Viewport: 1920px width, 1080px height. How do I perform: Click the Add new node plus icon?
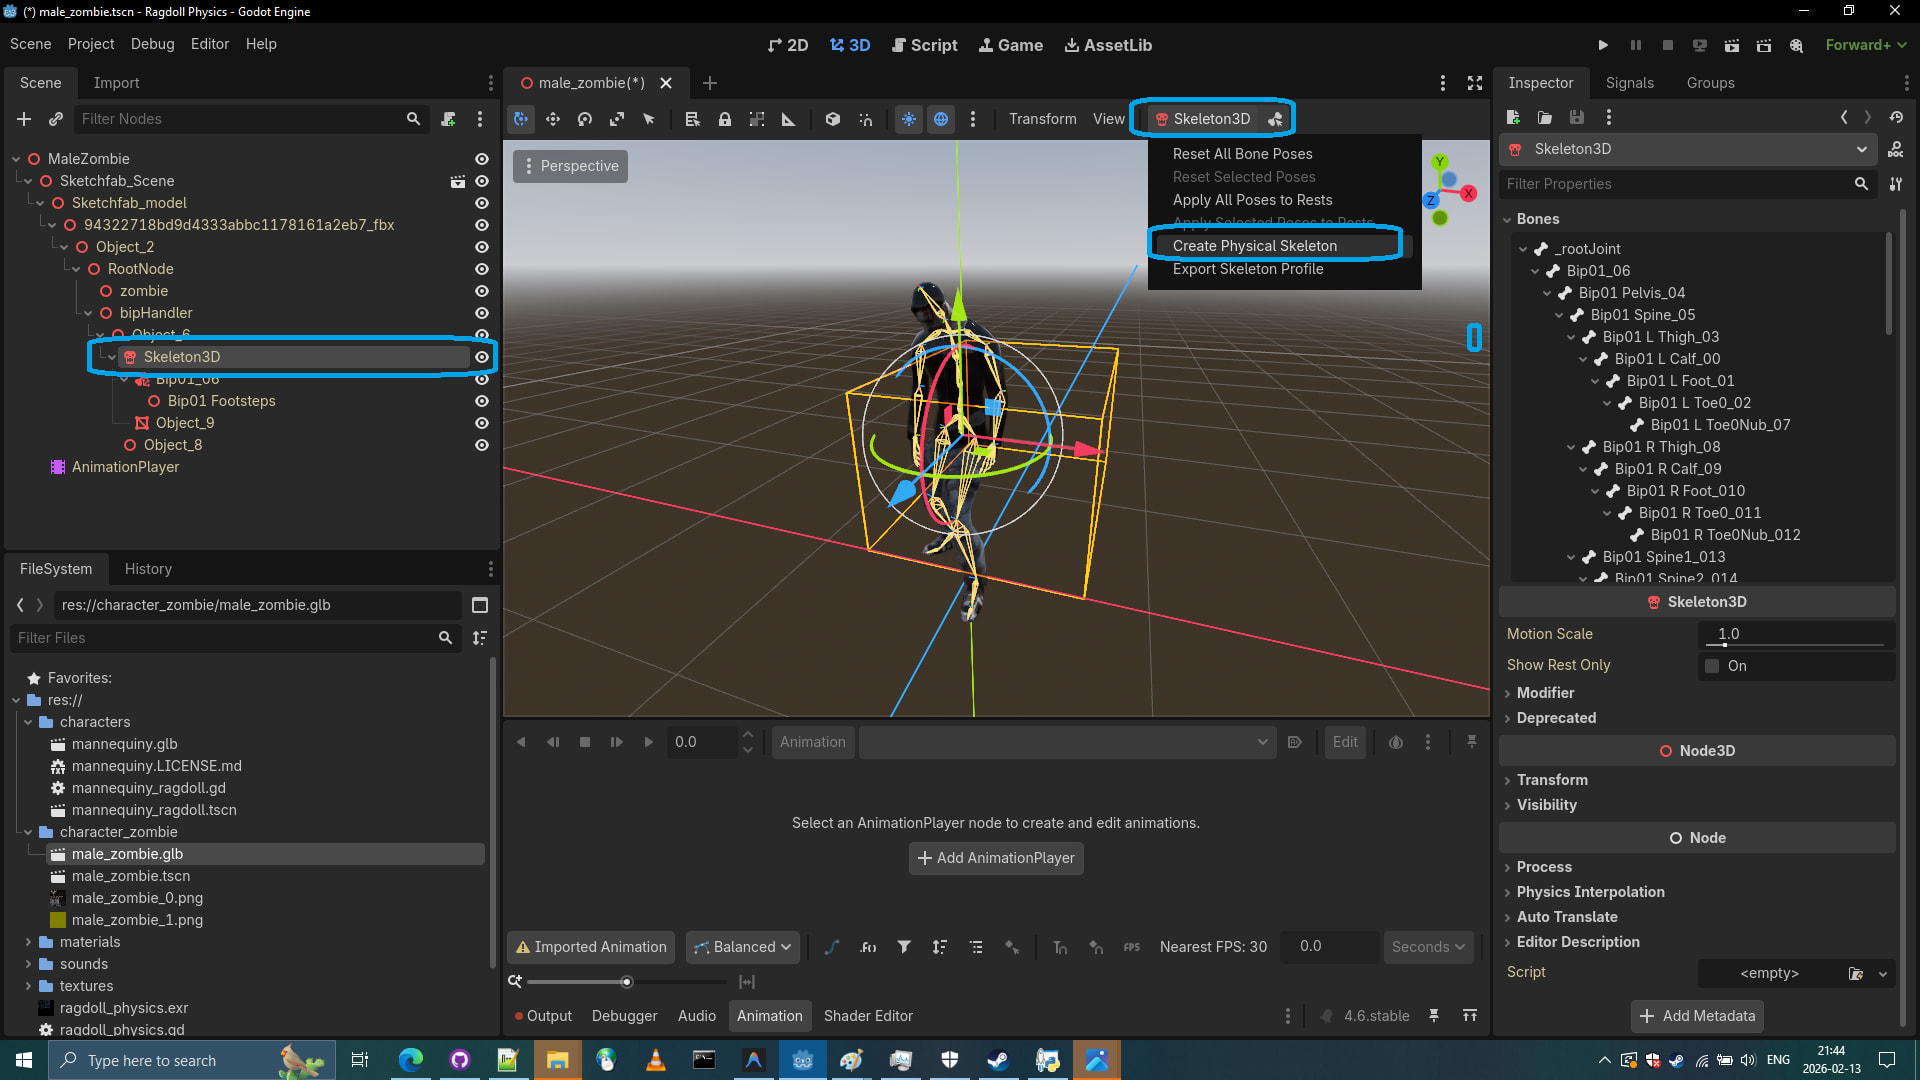(x=24, y=119)
